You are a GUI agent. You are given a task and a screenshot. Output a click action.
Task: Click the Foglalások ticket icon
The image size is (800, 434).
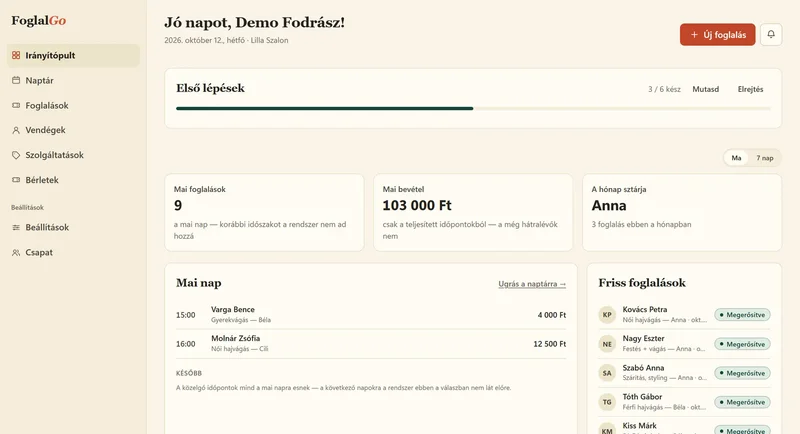pyautogui.click(x=16, y=105)
